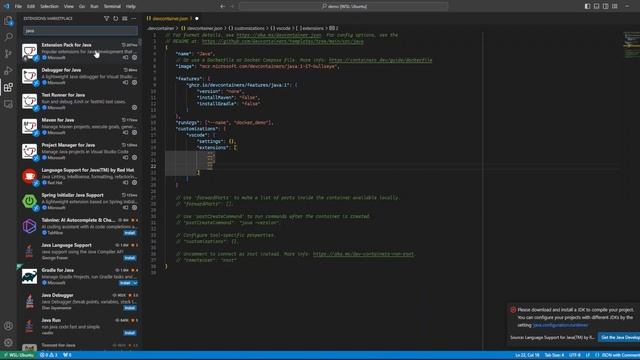This screenshot has height=360, width=640.
Task: Open java.configuration.runtimes link in notification
Action: pyautogui.click(x=560, y=325)
